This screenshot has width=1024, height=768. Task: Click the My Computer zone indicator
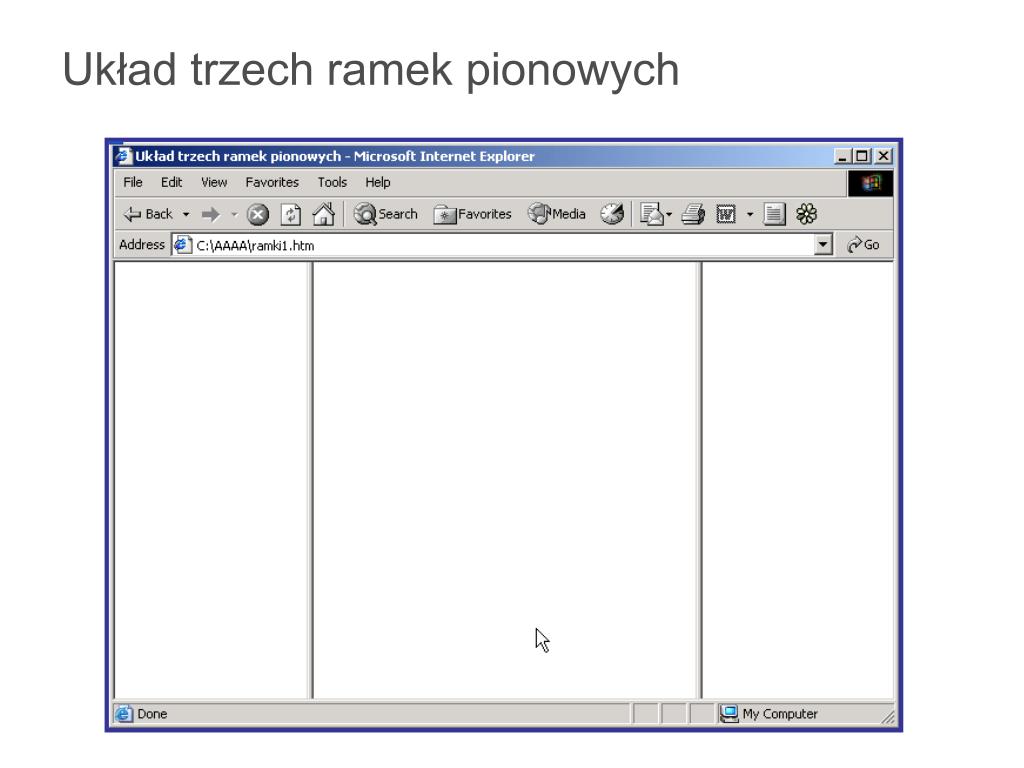point(769,714)
